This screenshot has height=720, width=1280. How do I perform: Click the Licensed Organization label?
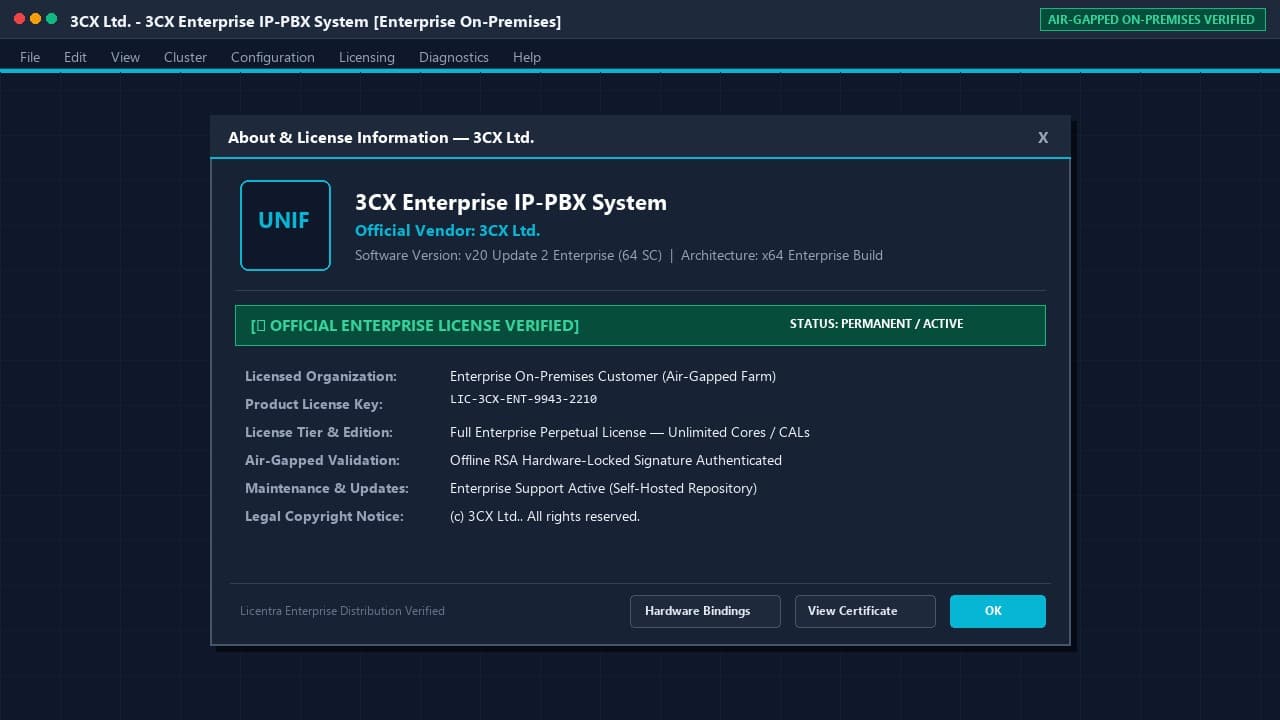(x=321, y=376)
